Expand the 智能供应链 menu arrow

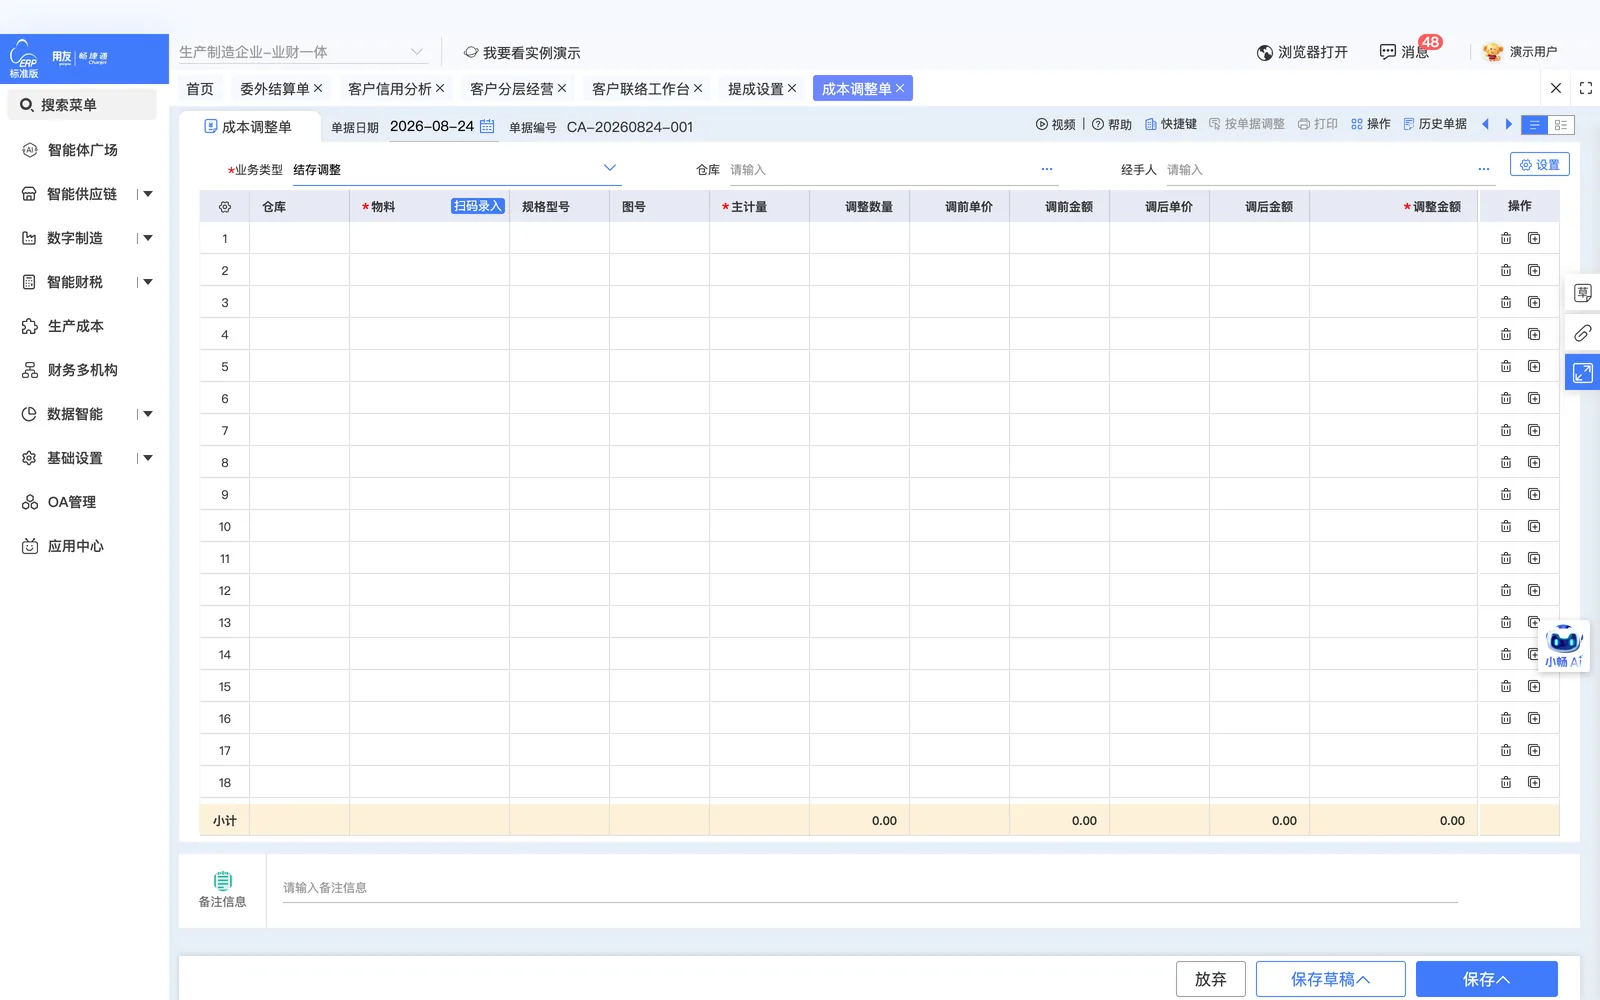[148, 194]
